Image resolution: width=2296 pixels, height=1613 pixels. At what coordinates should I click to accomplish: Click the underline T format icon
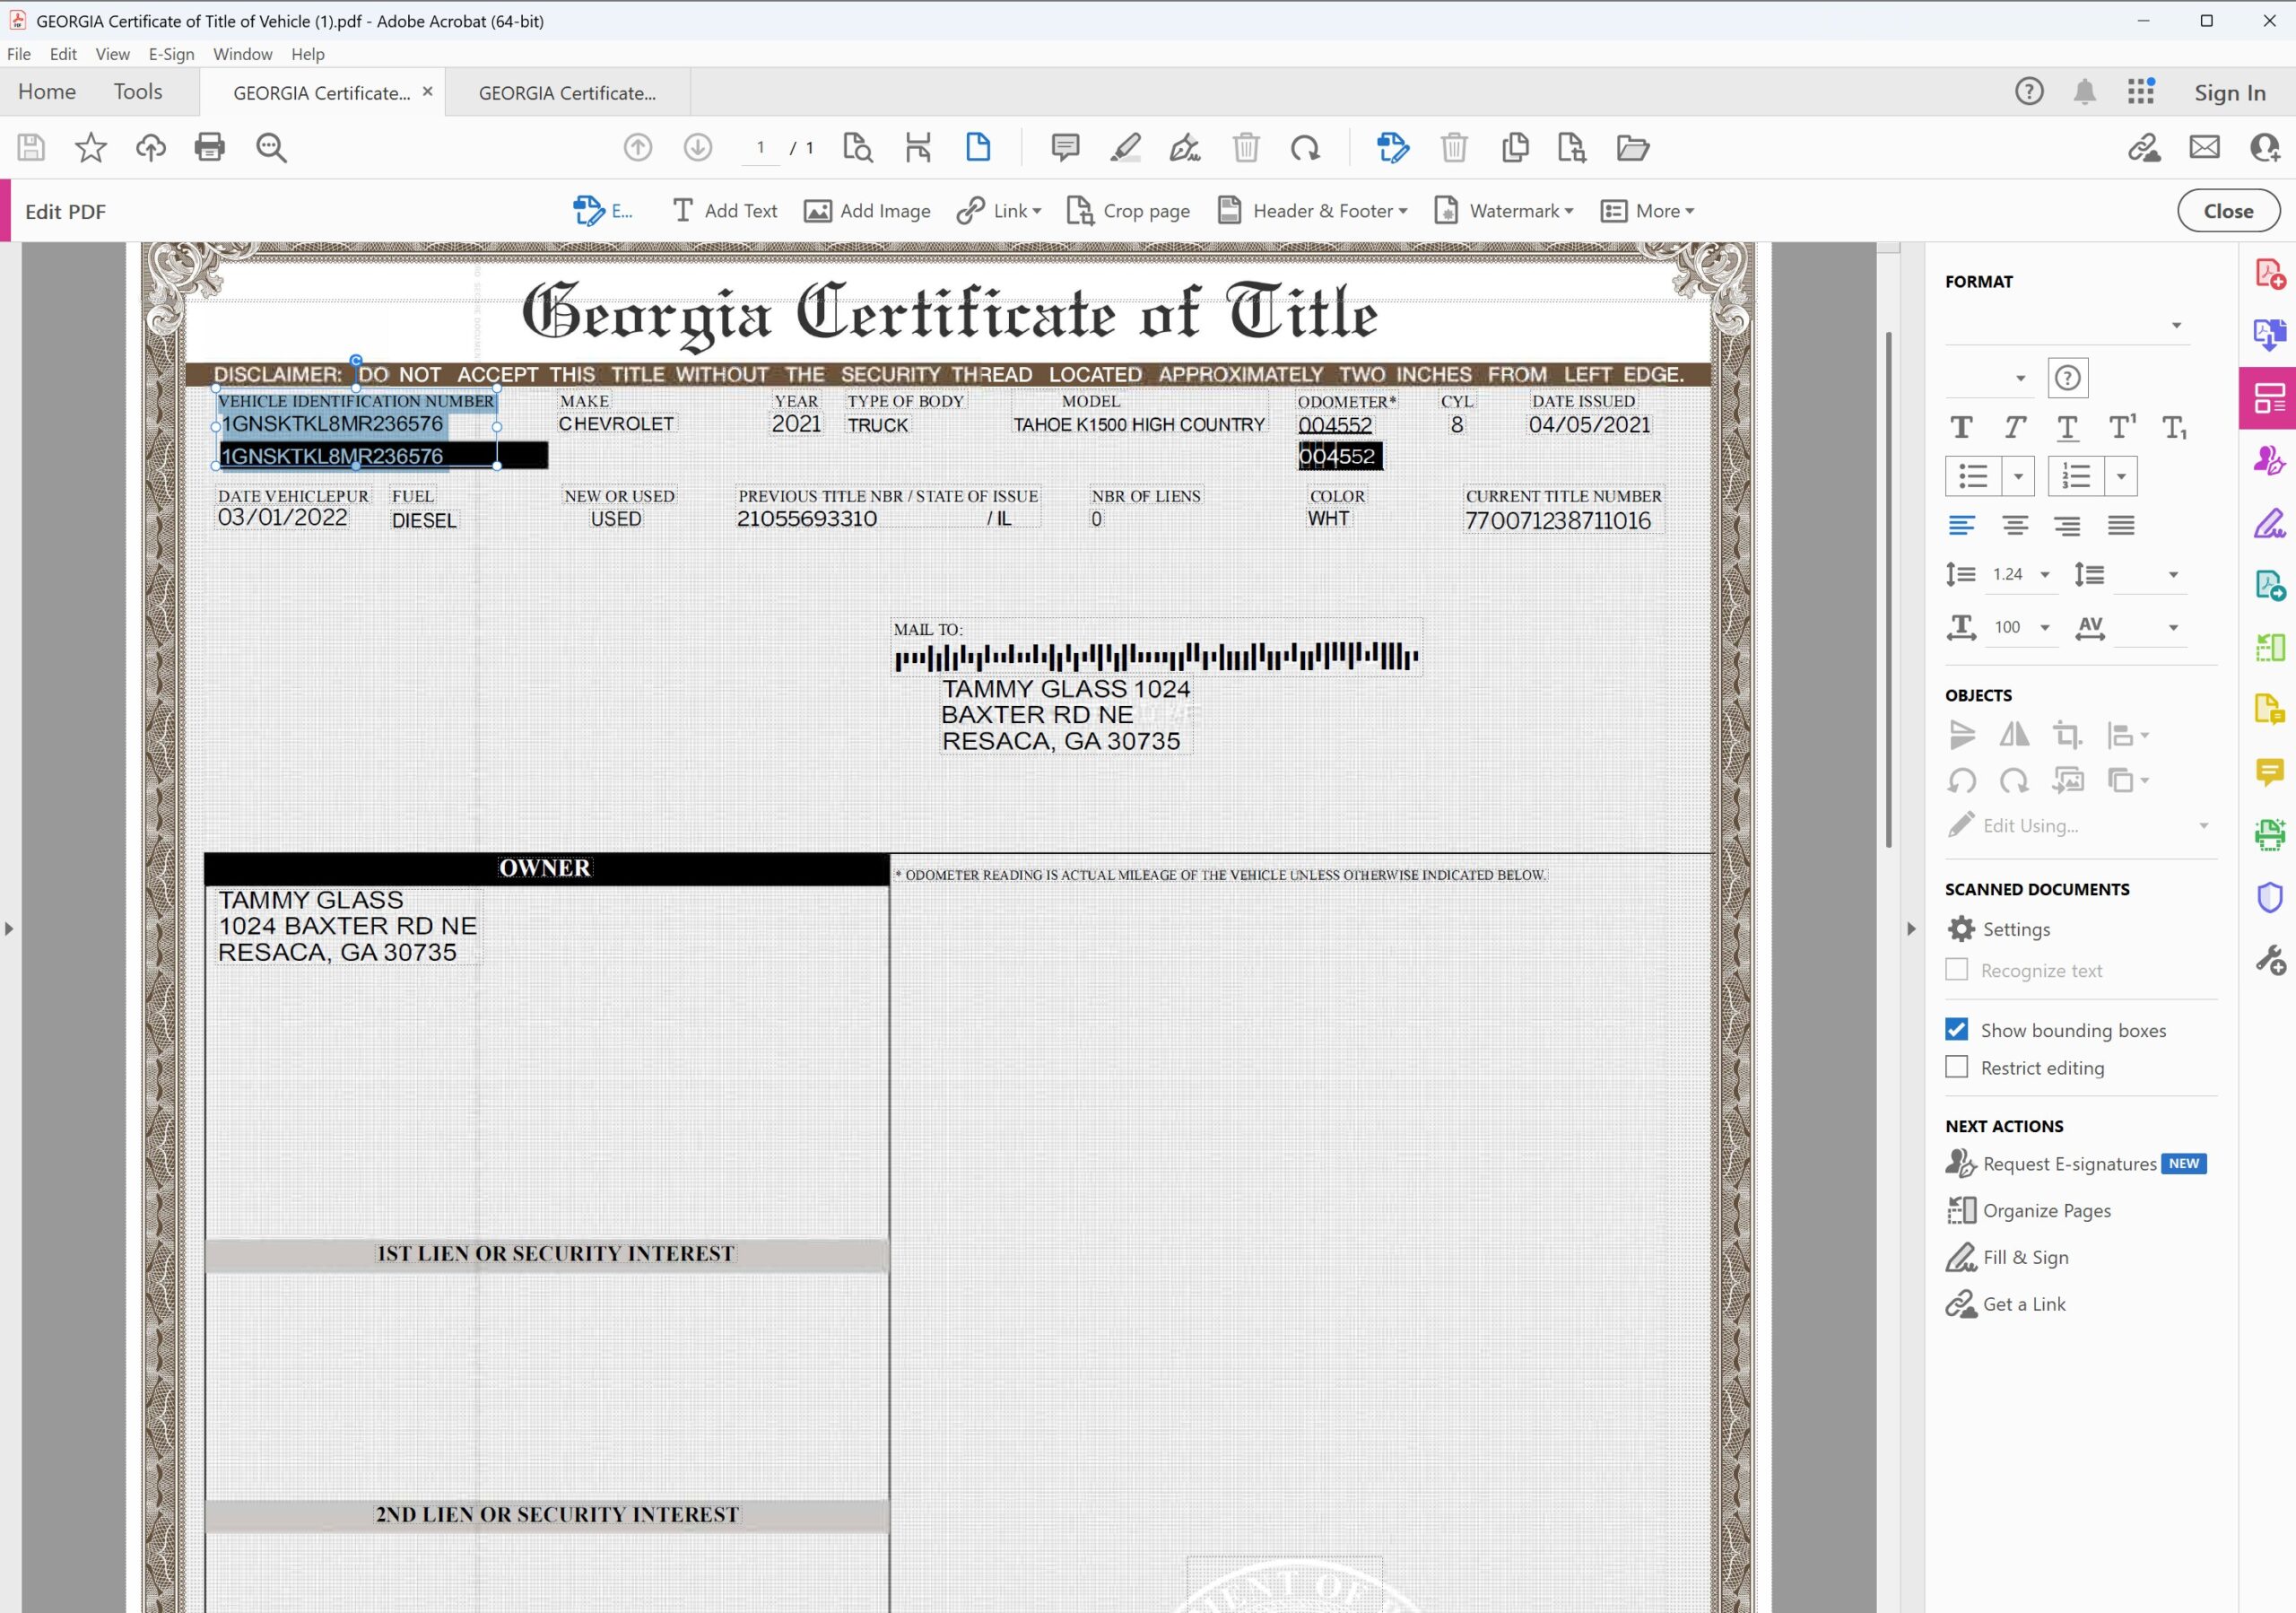pyautogui.click(x=2067, y=428)
